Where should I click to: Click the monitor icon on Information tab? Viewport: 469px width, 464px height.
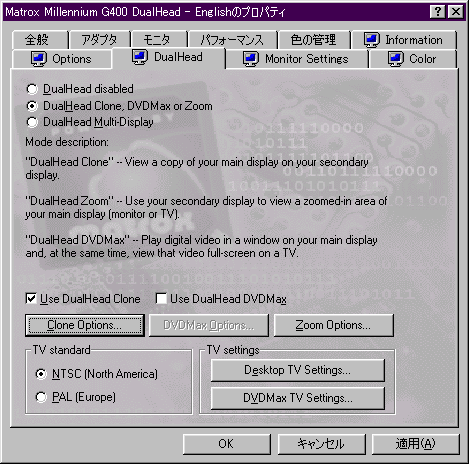[x=372, y=40]
